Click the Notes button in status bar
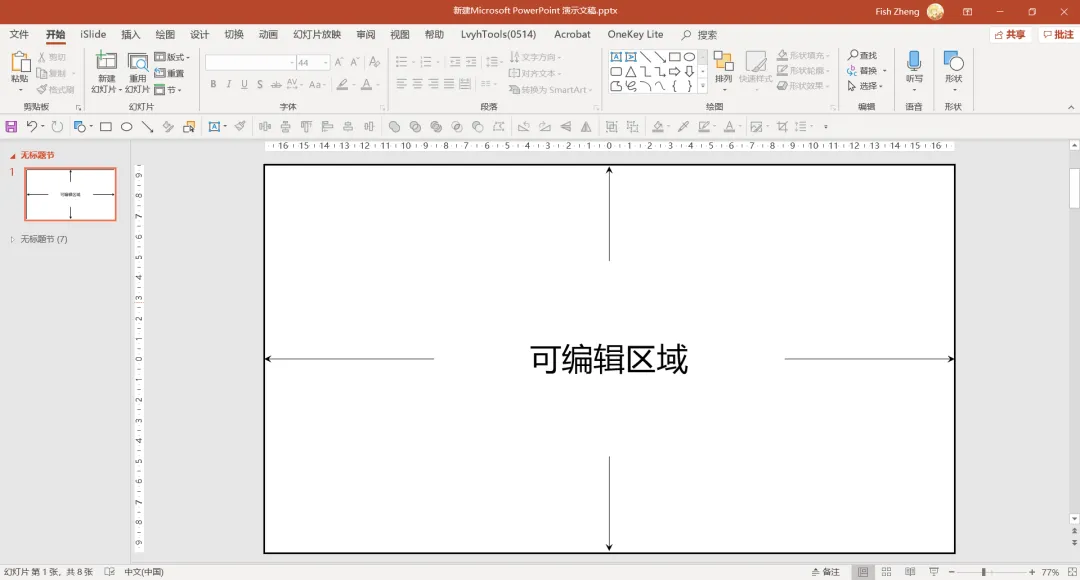This screenshot has height=580, width=1080. point(826,572)
